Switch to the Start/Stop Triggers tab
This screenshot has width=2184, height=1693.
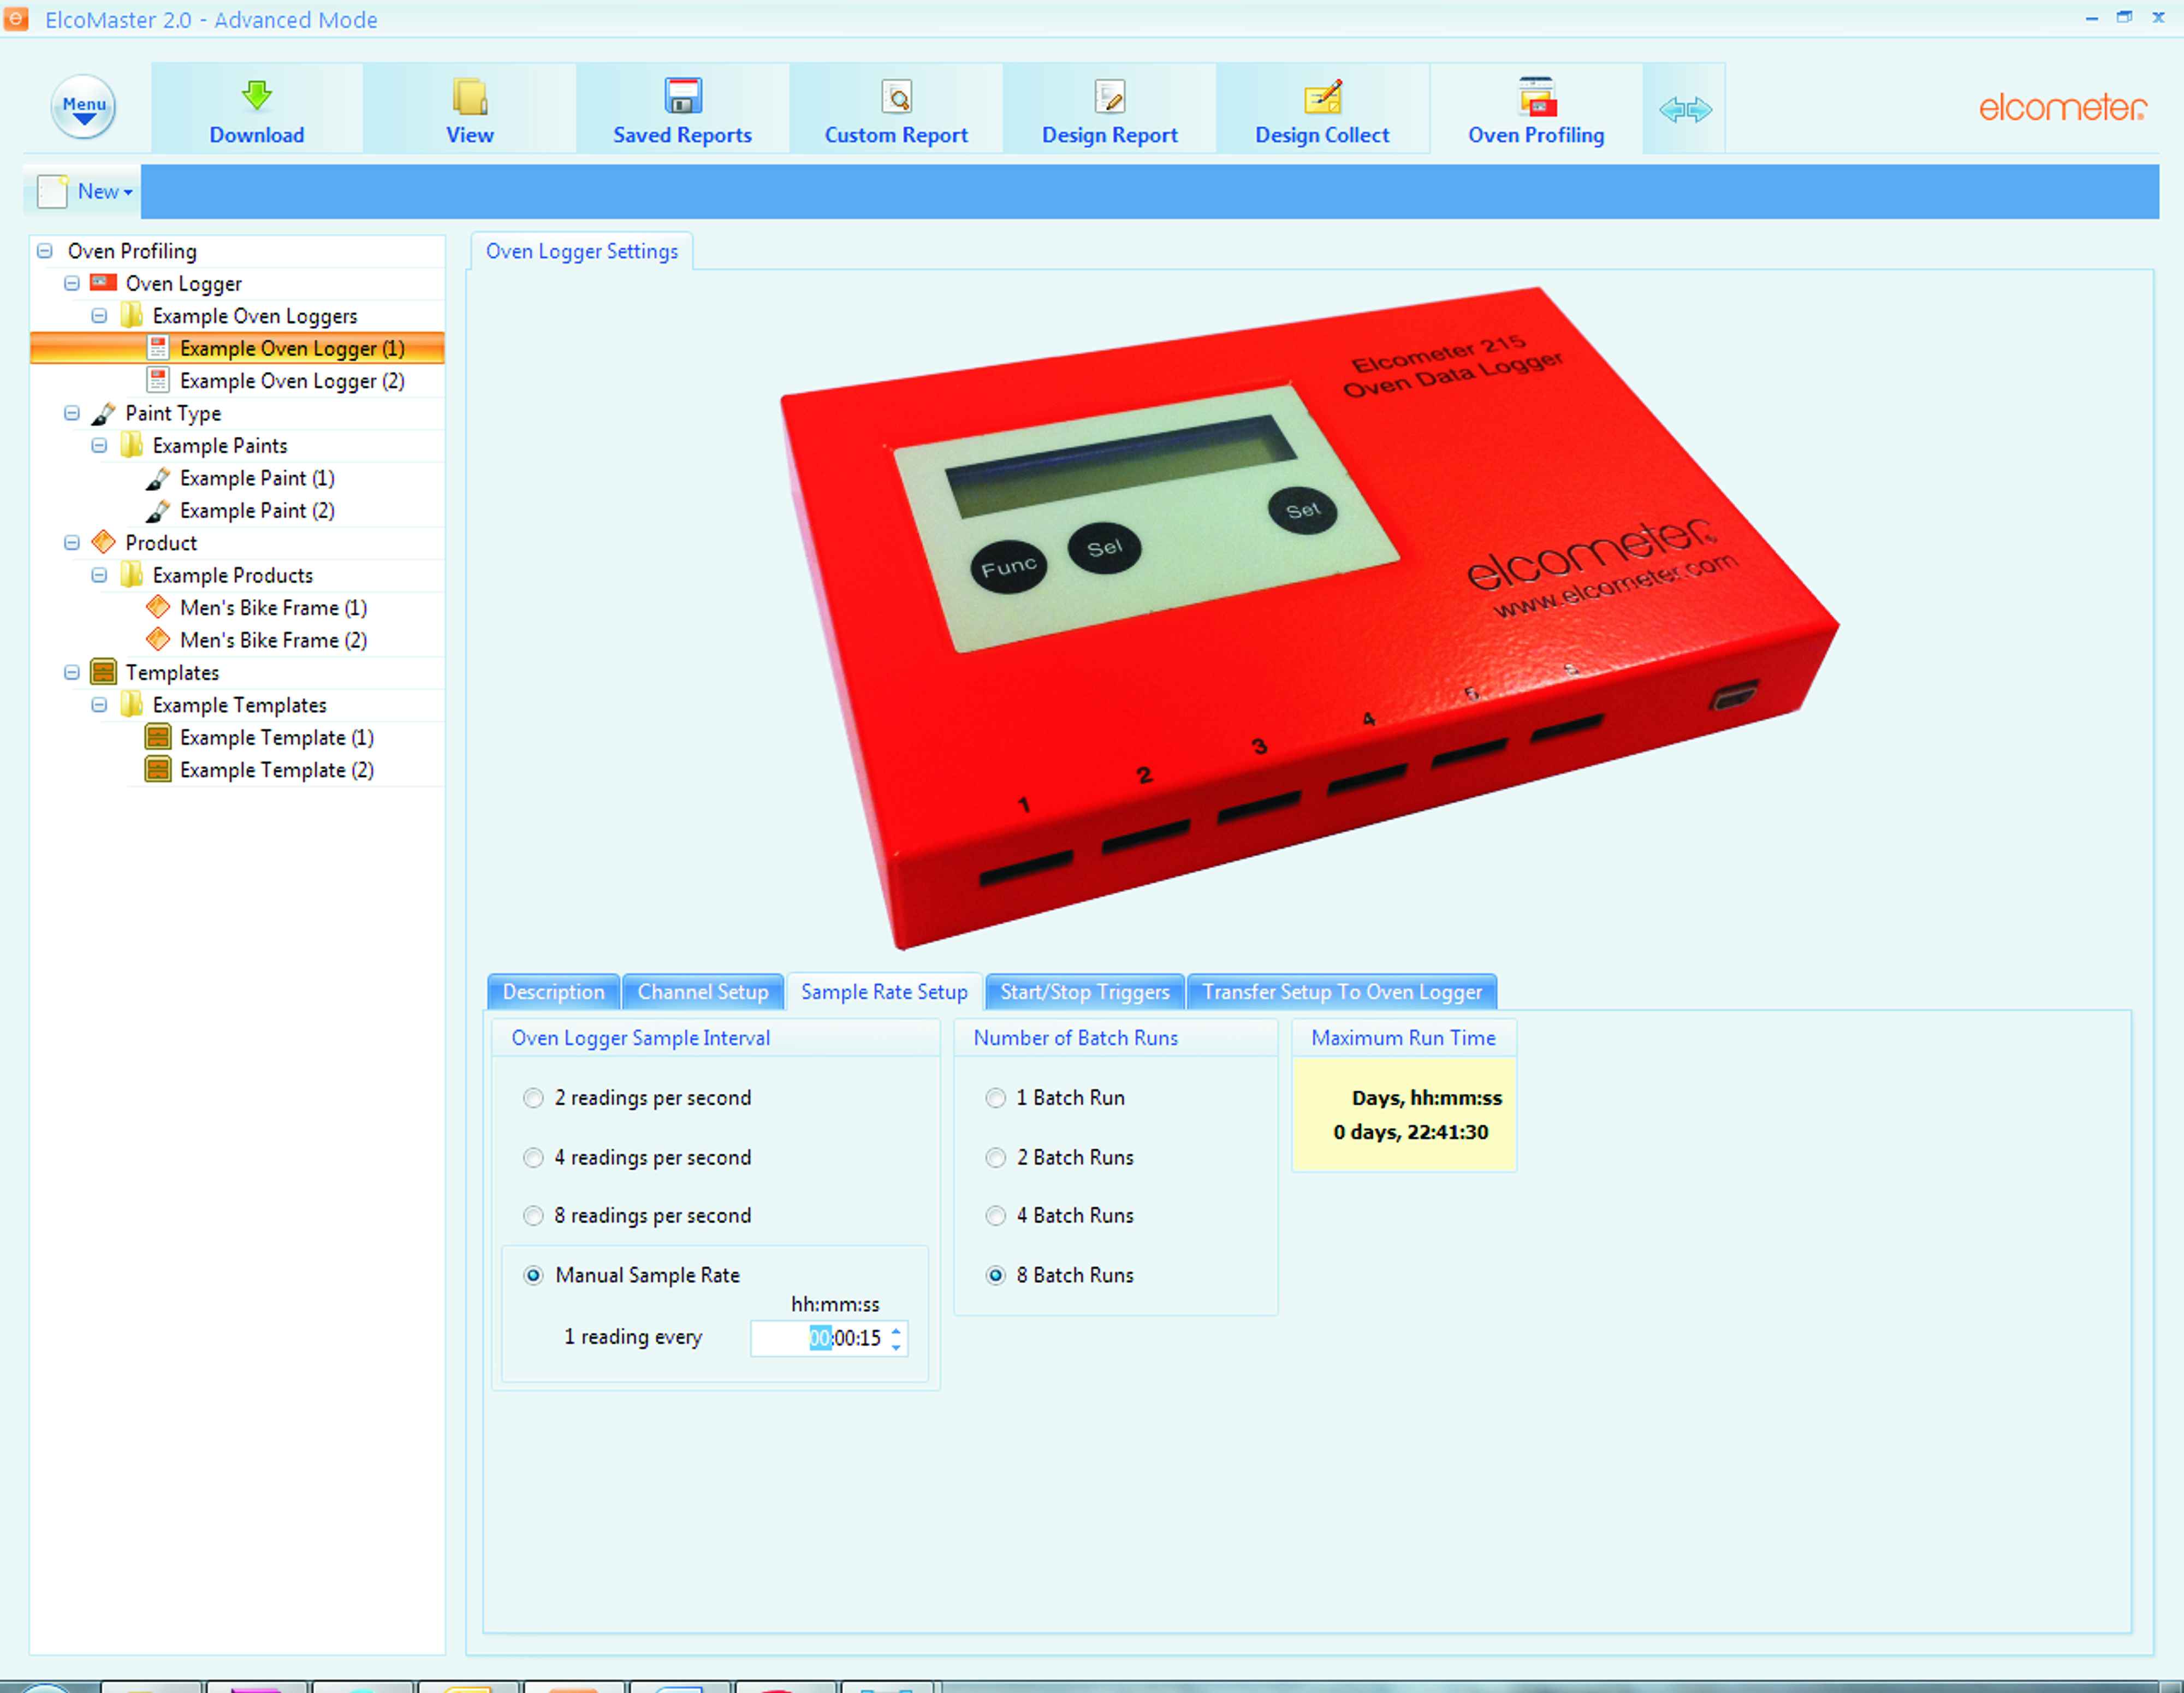(x=1085, y=992)
